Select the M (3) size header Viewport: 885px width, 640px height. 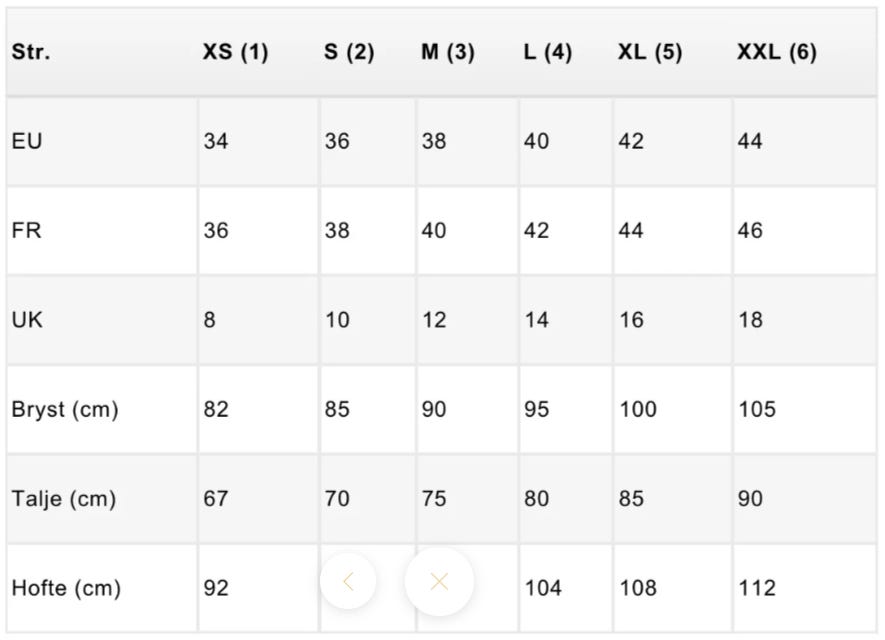click(x=447, y=53)
